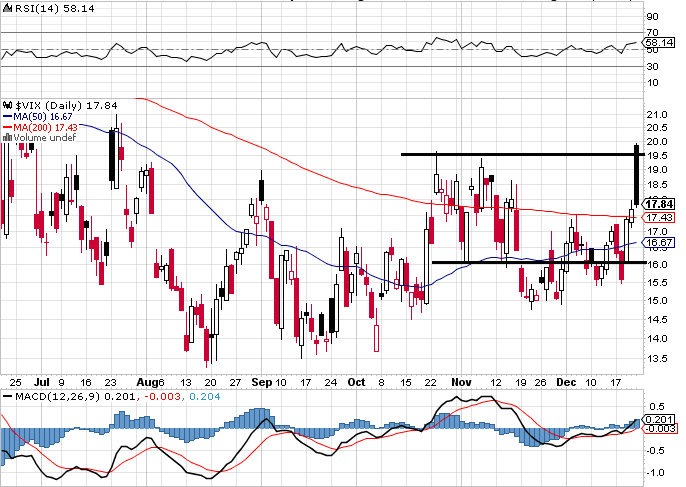The width and height of the screenshot is (686, 487).
Task: Click the Dec month label on date axis
Action: 566,382
